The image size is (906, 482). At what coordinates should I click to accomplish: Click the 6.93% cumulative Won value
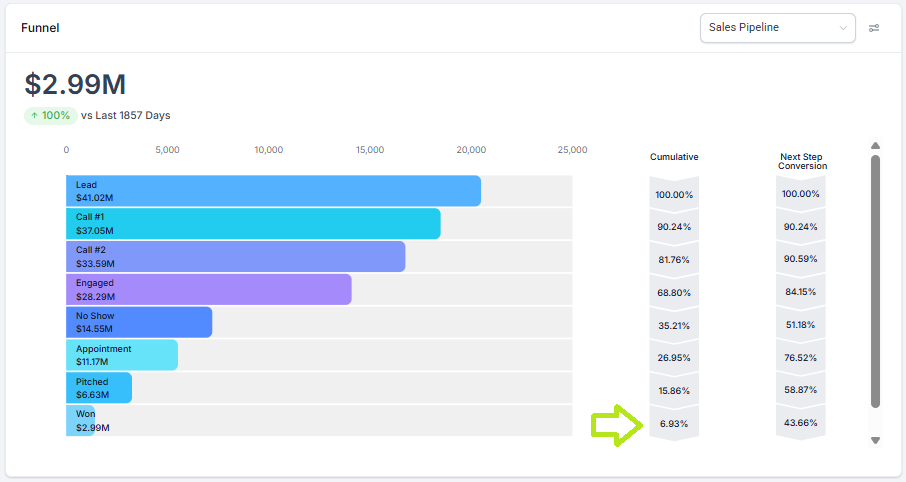[674, 423]
